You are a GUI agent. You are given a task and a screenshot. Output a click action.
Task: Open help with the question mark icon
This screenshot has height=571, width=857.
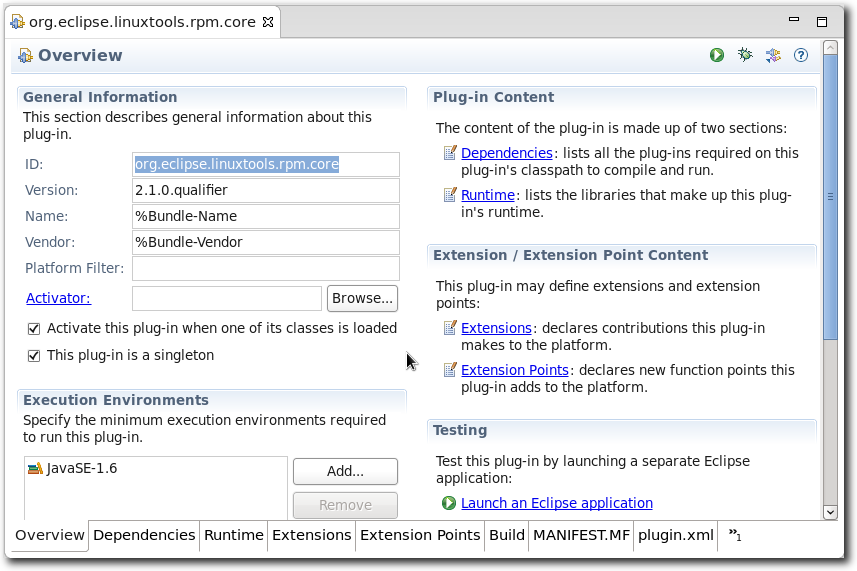[x=801, y=56]
